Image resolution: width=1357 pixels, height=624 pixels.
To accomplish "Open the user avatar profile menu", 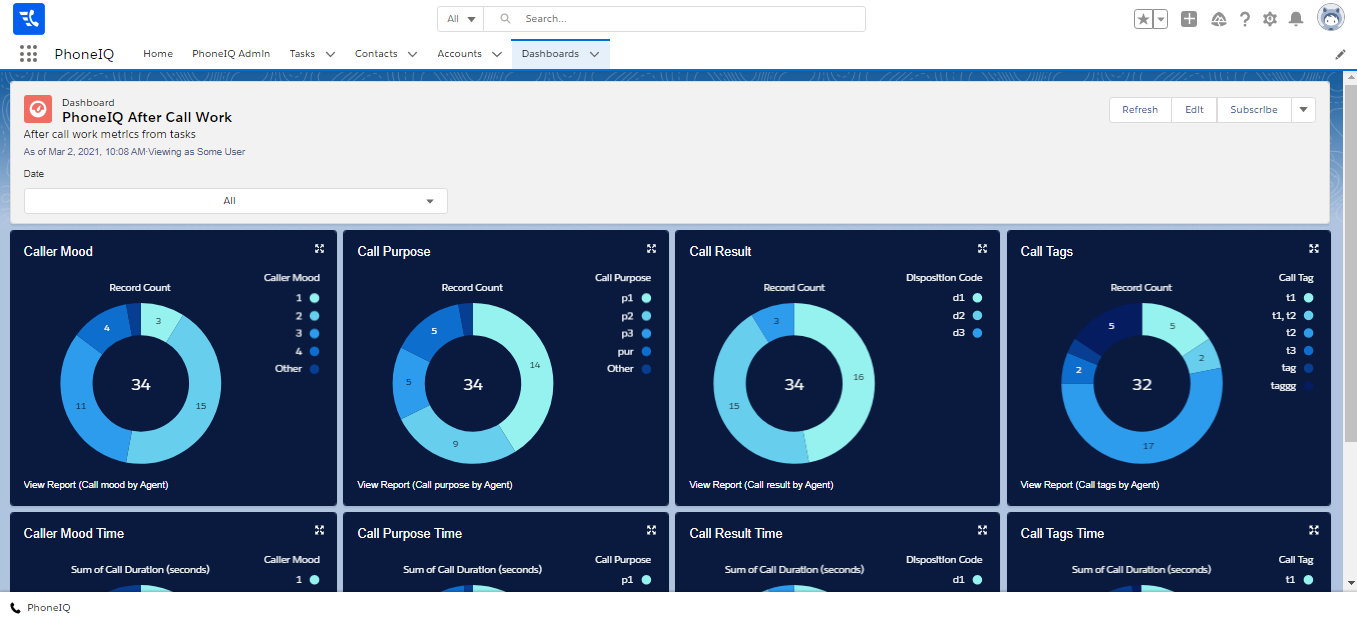I will click(x=1331, y=18).
